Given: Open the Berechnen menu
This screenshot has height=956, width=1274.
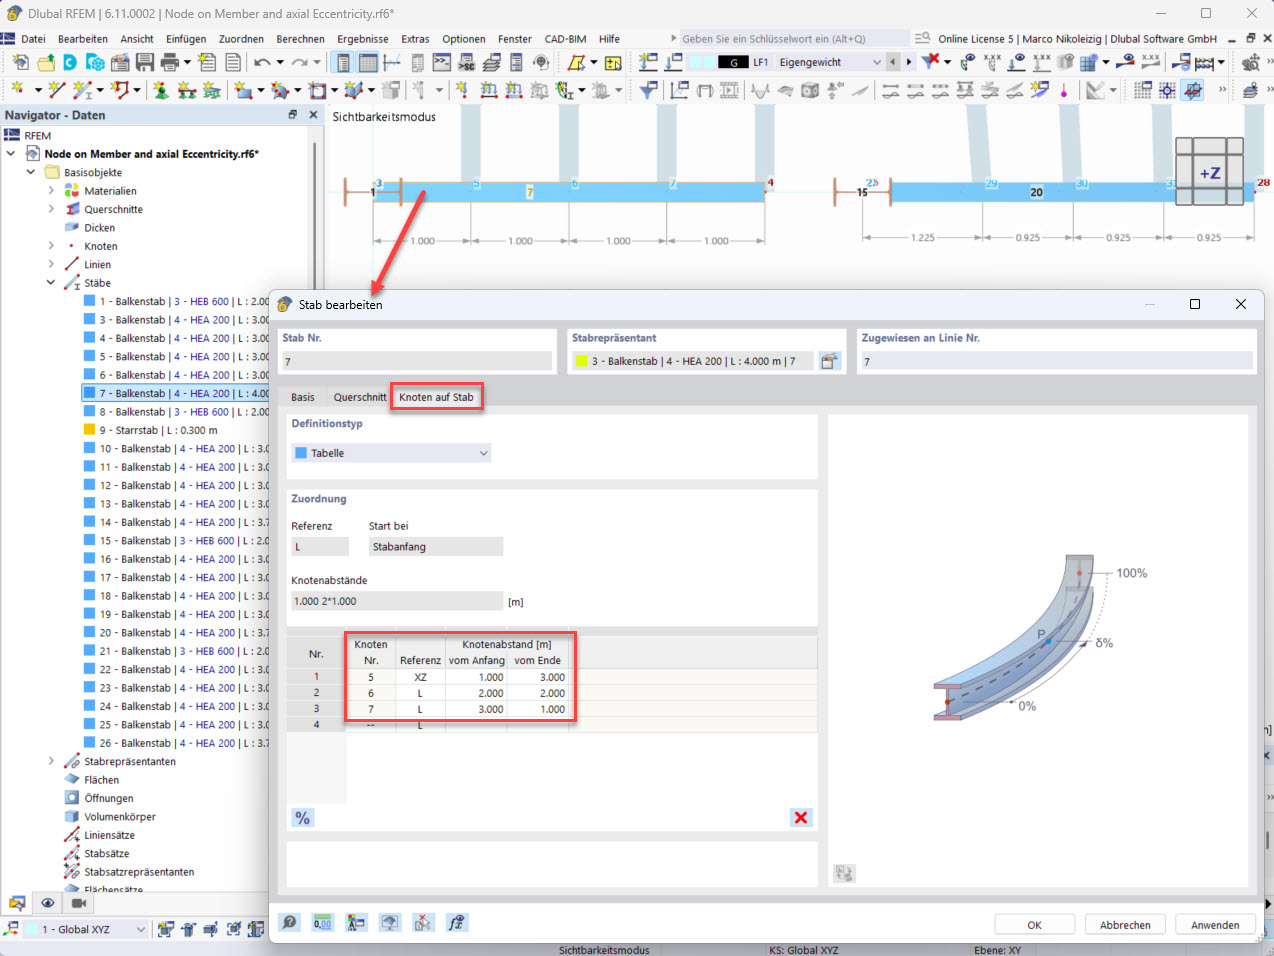Looking at the screenshot, I should pyautogui.click(x=300, y=39).
